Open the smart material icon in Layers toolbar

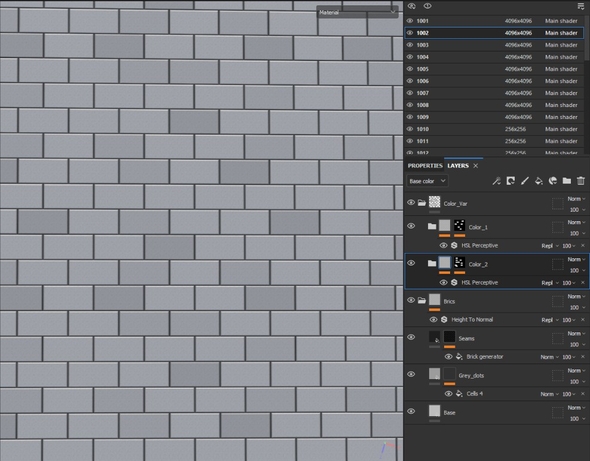pos(553,181)
